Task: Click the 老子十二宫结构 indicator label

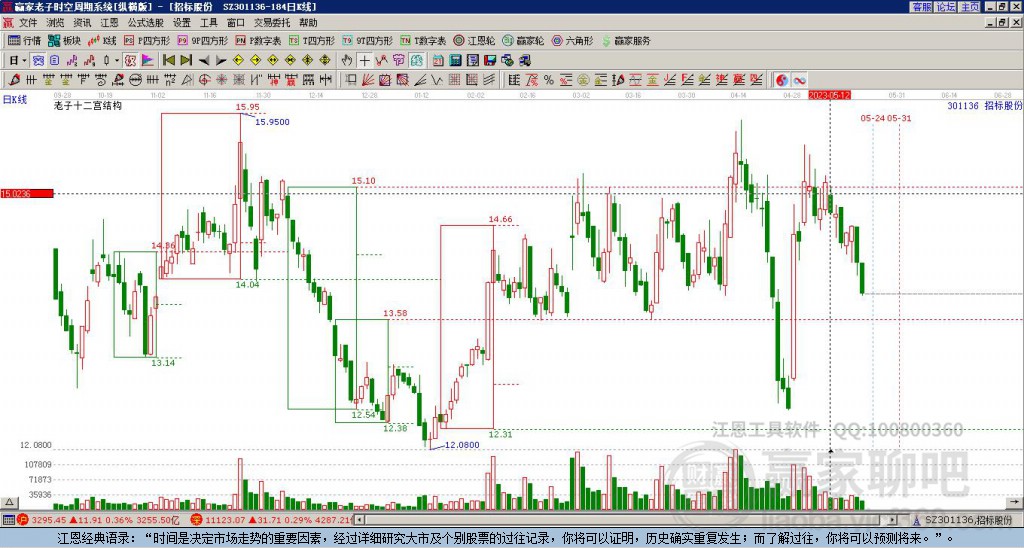Action: point(88,105)
